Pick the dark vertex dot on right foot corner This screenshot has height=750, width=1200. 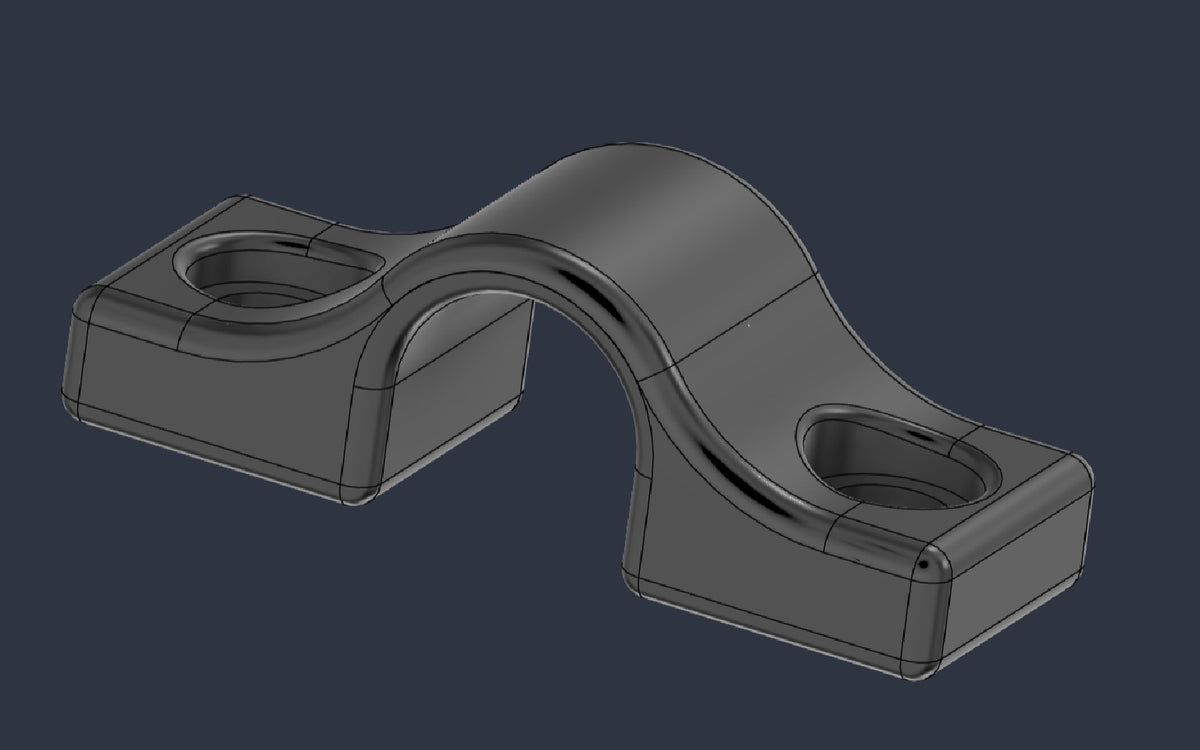click(x=923, y=567)
